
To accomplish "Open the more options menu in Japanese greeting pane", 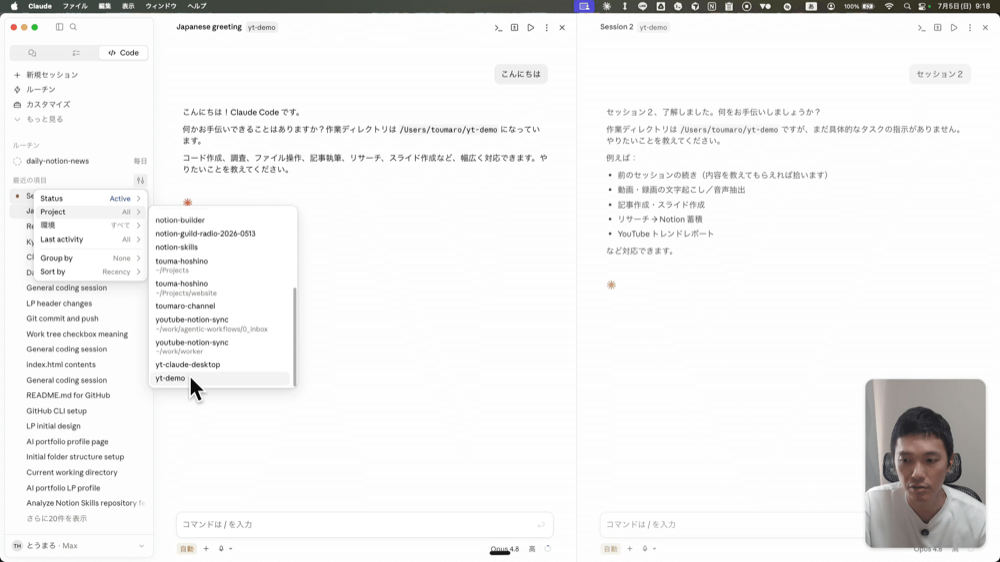I will click(547, 27).
